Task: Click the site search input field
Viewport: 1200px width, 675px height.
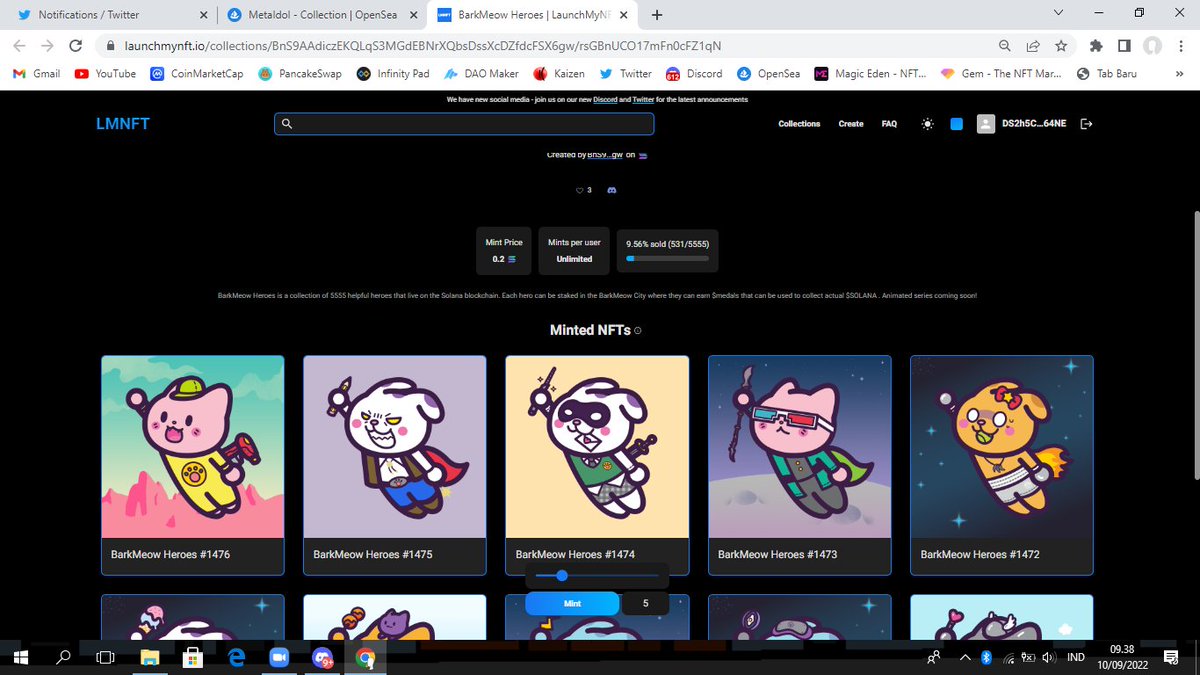Action: [x=464, y=124]
